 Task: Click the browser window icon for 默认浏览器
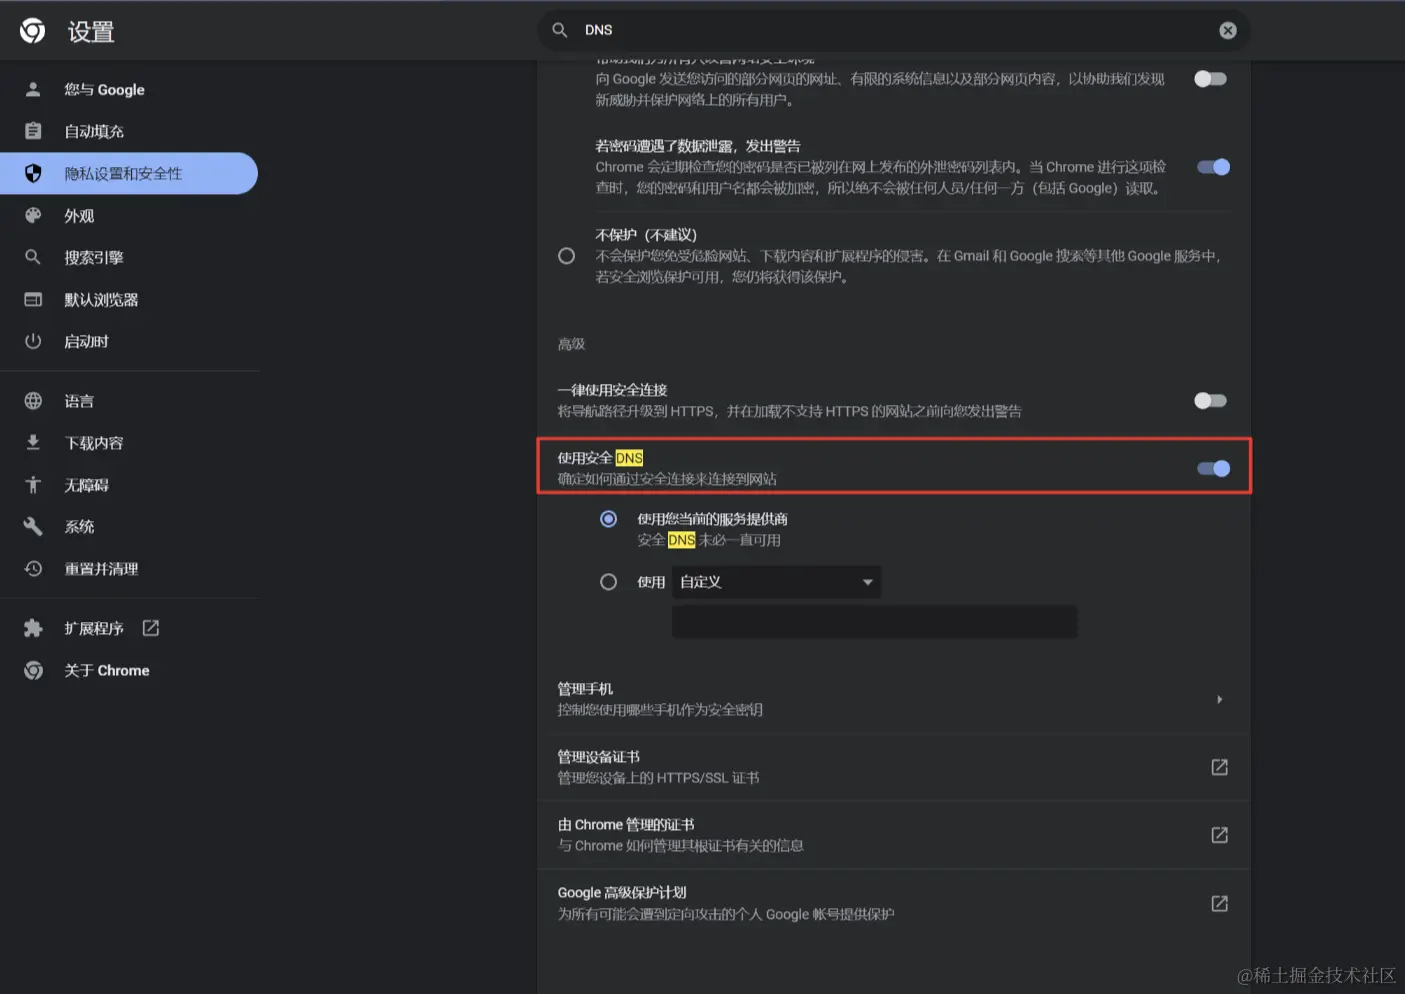(33, 299)
